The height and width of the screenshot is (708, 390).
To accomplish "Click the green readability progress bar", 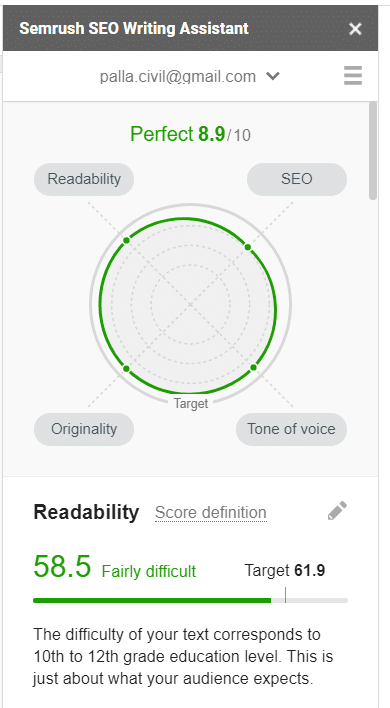I will [152, 601].
